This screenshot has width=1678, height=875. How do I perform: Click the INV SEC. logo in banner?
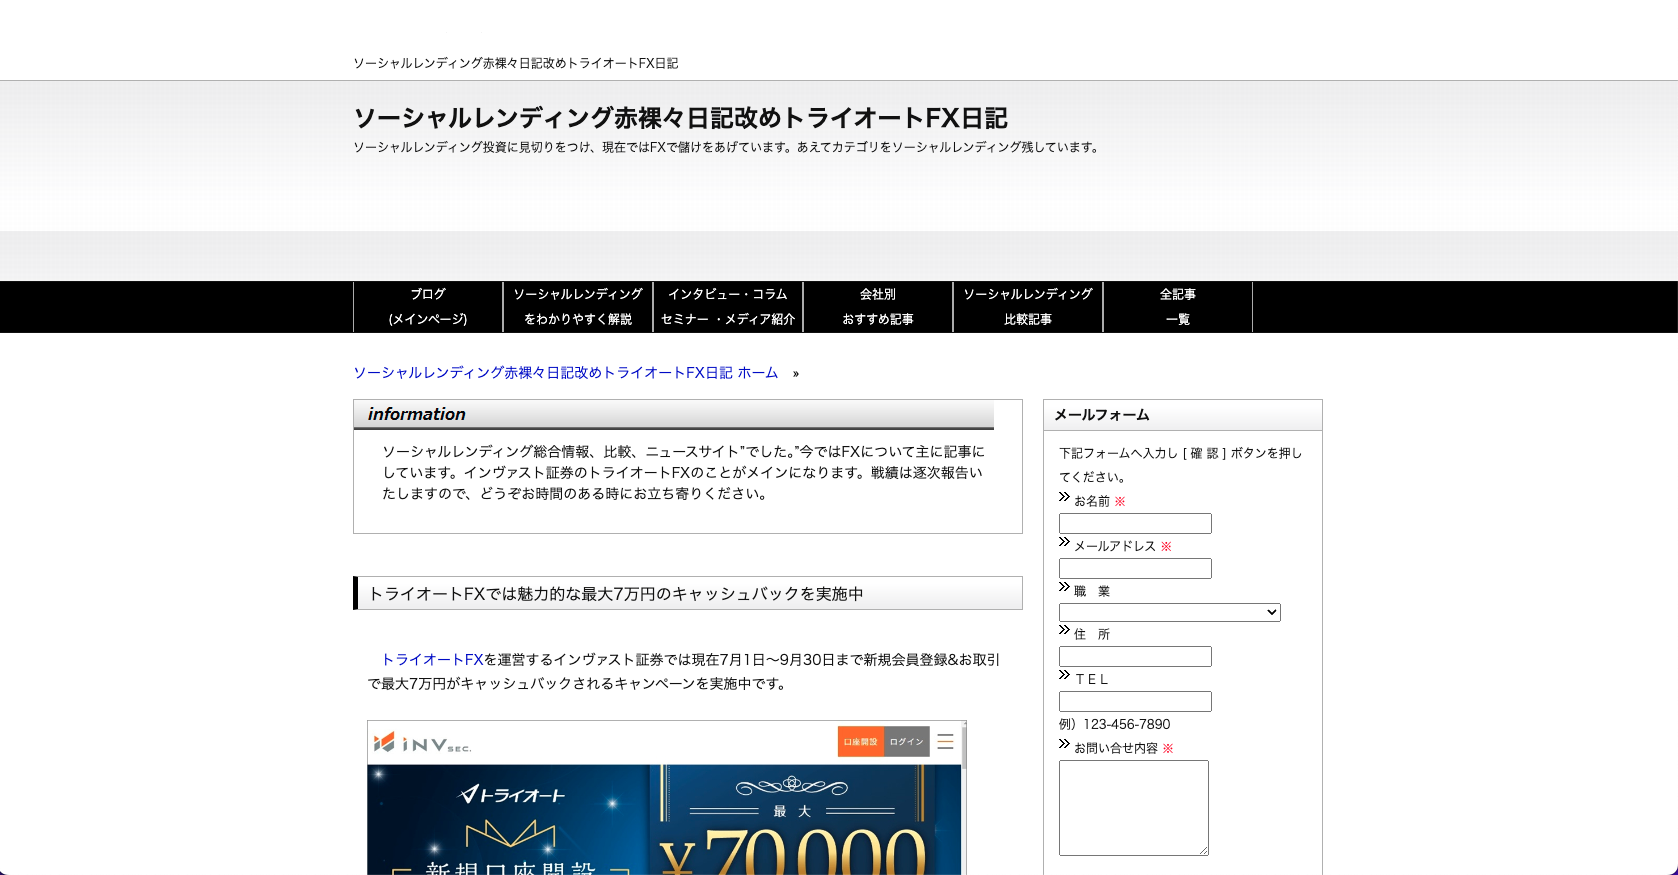[422, 743]
